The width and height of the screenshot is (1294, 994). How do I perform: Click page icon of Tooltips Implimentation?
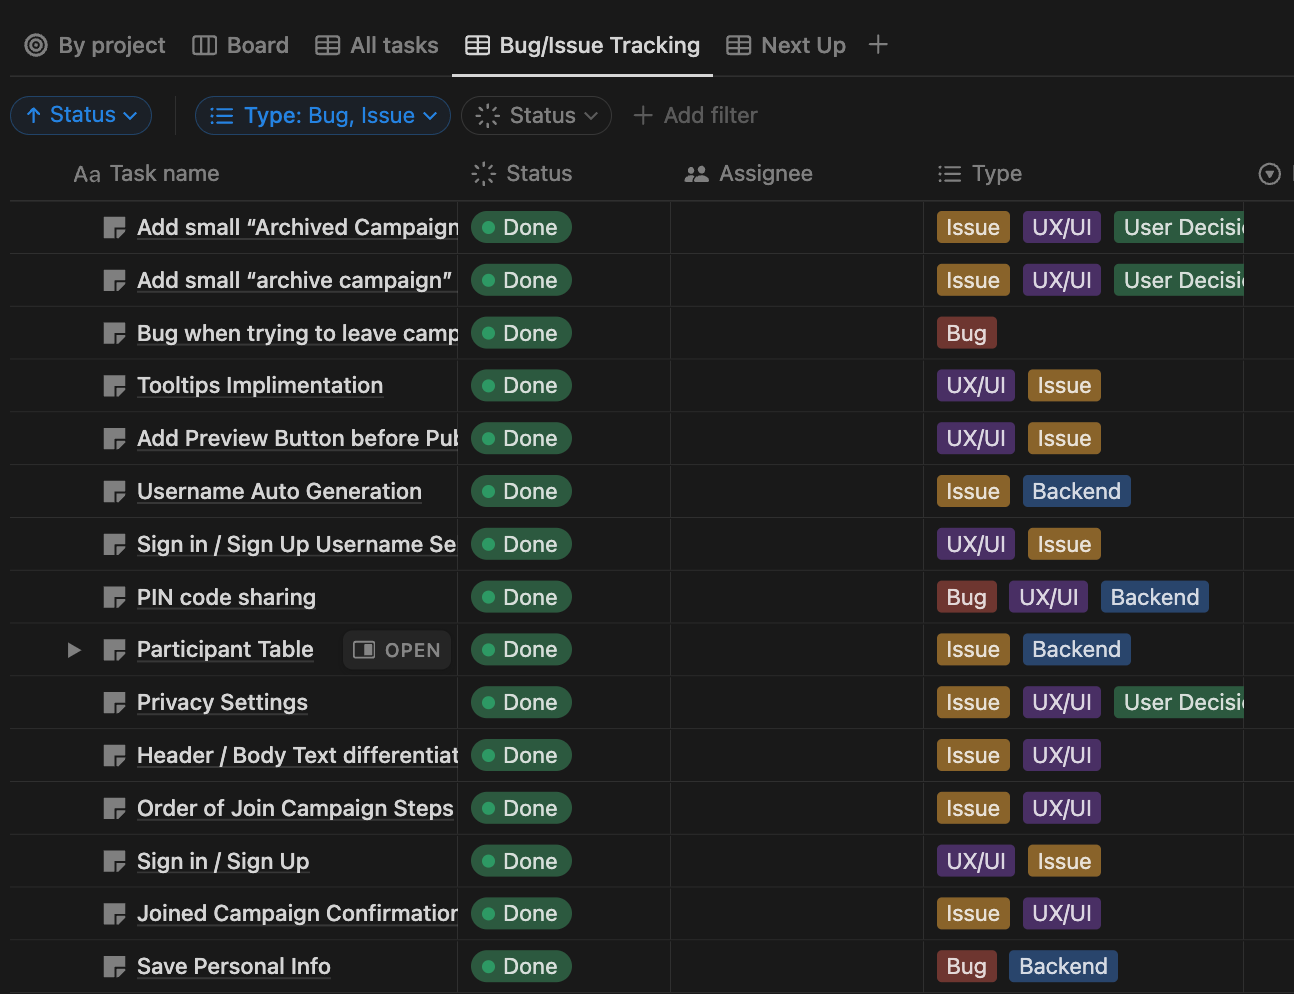click(x=114, y=386)
